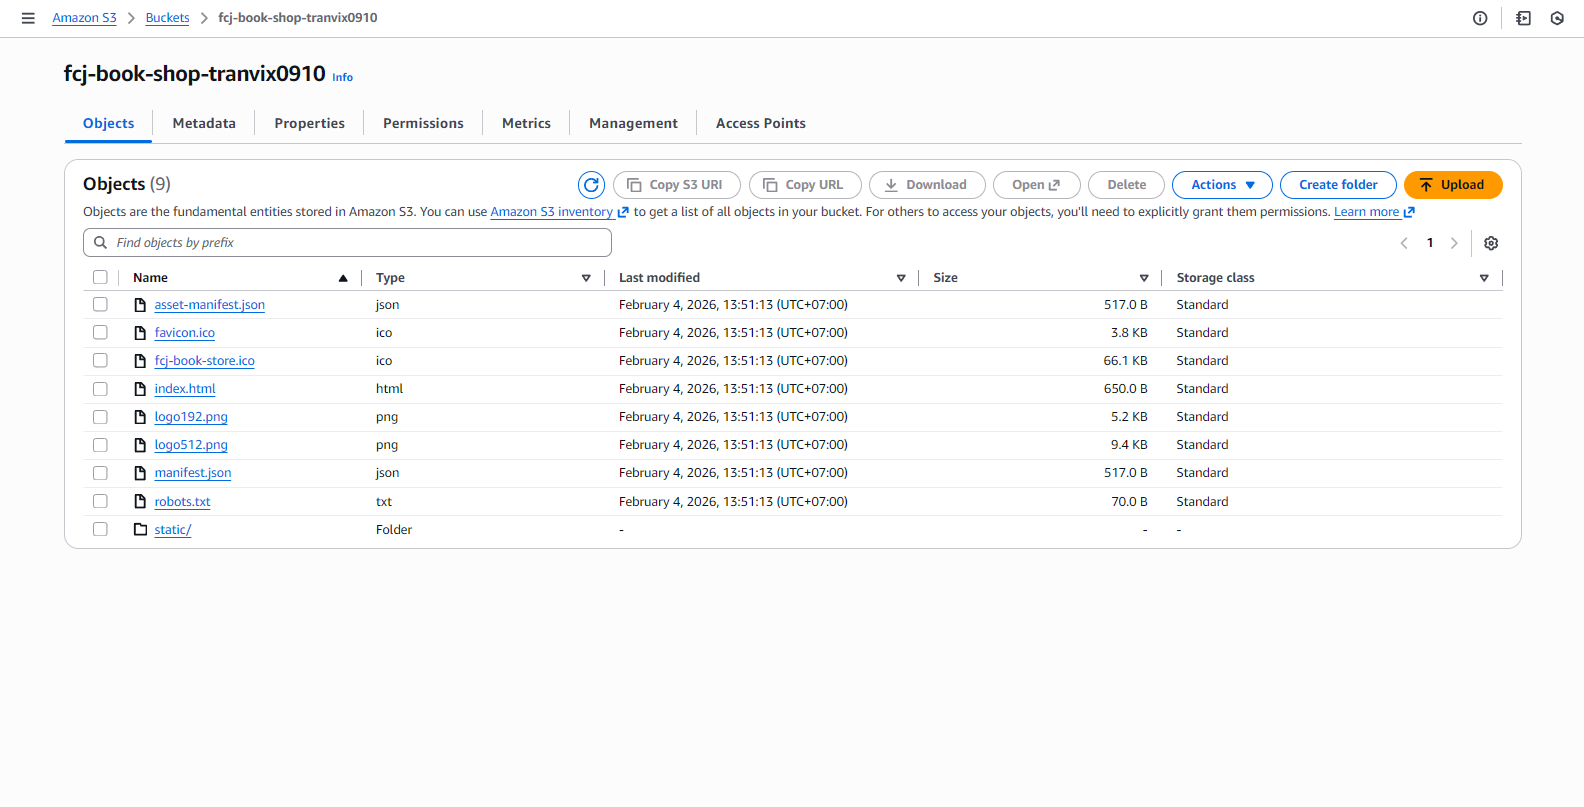Check the logo192.png row checkbox
This screenshot has width=1584, height=807.
(x=100, y=417)
